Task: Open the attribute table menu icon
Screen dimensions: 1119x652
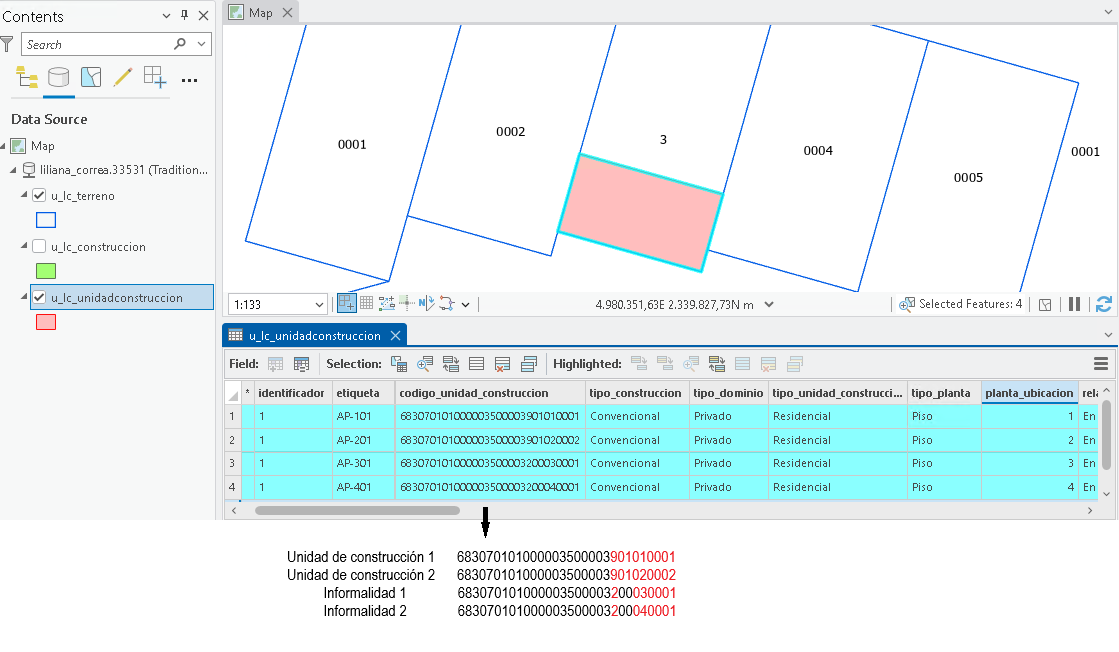Action: click(x=1100, y=364)
